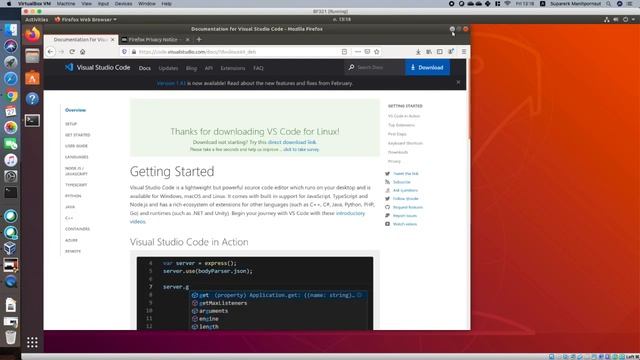
Task: Show Applications grid in Ubuntu dock
Action: click(32, 342)
